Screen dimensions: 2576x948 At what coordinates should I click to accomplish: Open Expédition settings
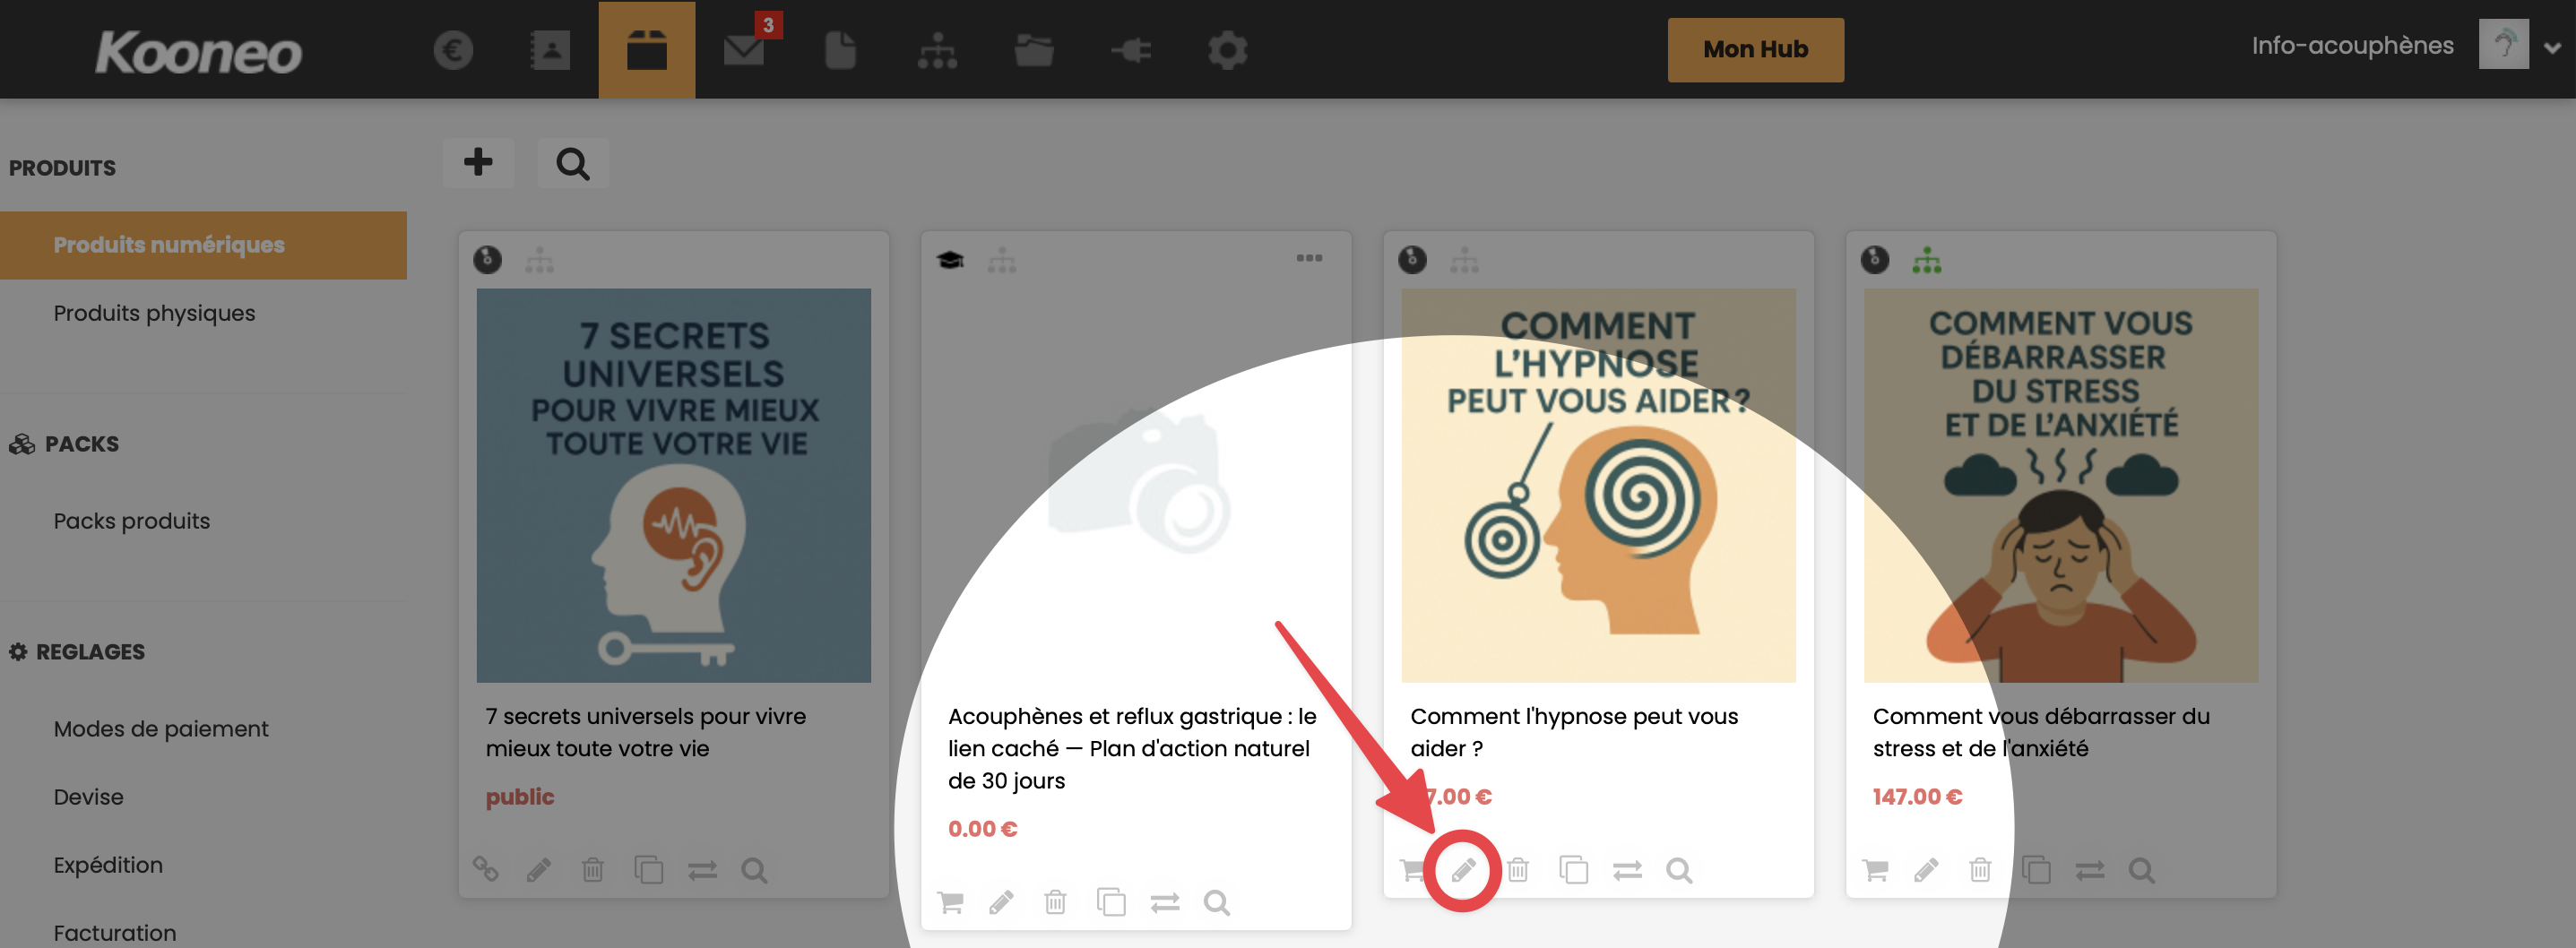click(108, 865)
